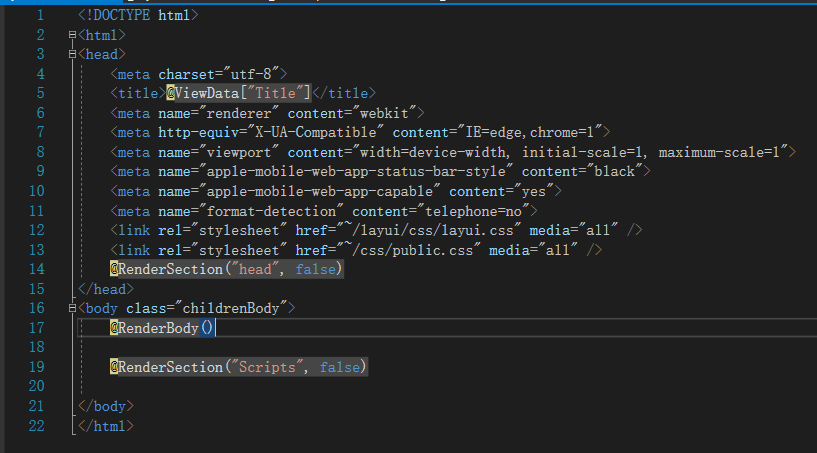Viewport: 817px width, 453px height.
Task: Collapse the body tag code block
Action: coord(72,308)
